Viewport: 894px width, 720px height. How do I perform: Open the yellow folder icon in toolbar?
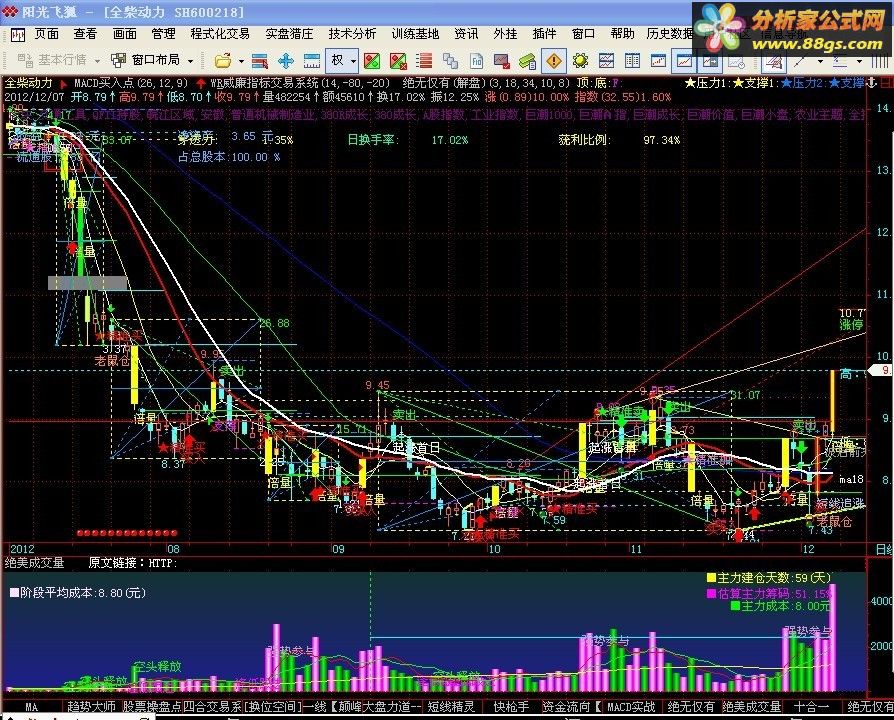point(223,60)
